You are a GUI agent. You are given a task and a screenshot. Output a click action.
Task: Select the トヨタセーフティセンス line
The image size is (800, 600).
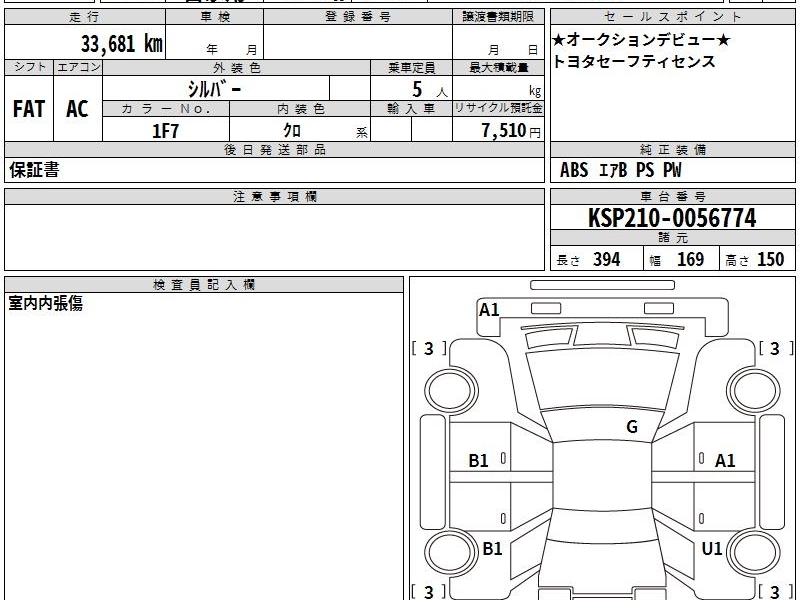(x=634, y=62)
